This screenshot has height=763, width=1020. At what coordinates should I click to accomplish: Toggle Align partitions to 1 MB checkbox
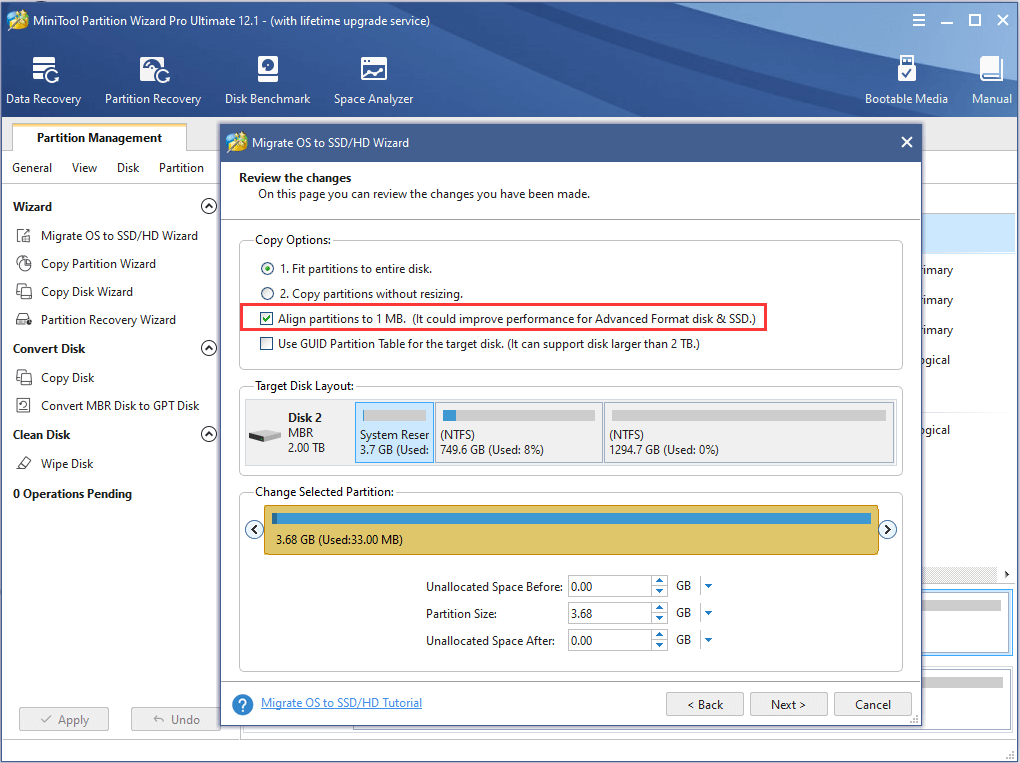coord(266,319)
